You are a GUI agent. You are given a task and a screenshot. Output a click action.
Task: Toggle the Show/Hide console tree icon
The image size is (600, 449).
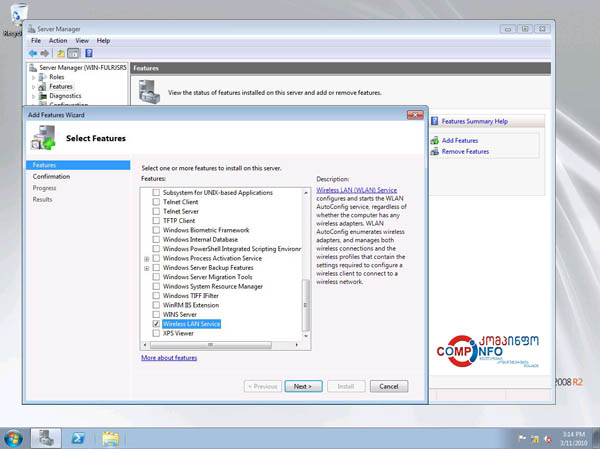tap(73, 53)
